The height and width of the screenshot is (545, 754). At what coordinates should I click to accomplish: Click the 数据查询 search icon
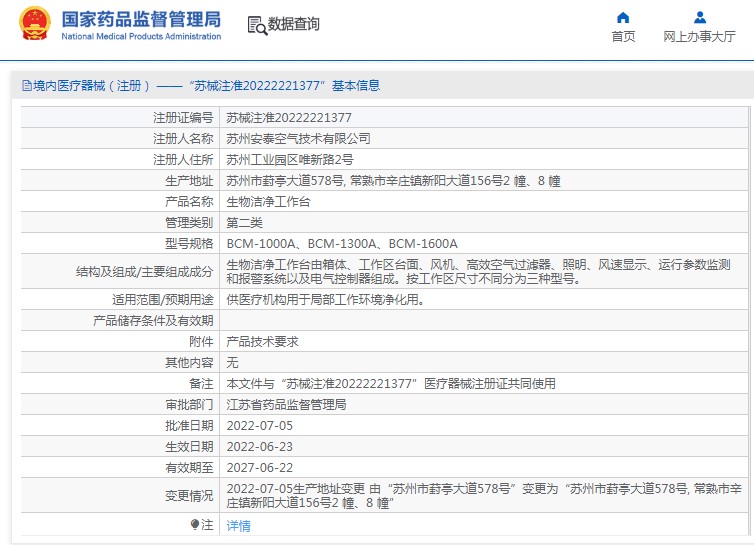pos(257,25)
